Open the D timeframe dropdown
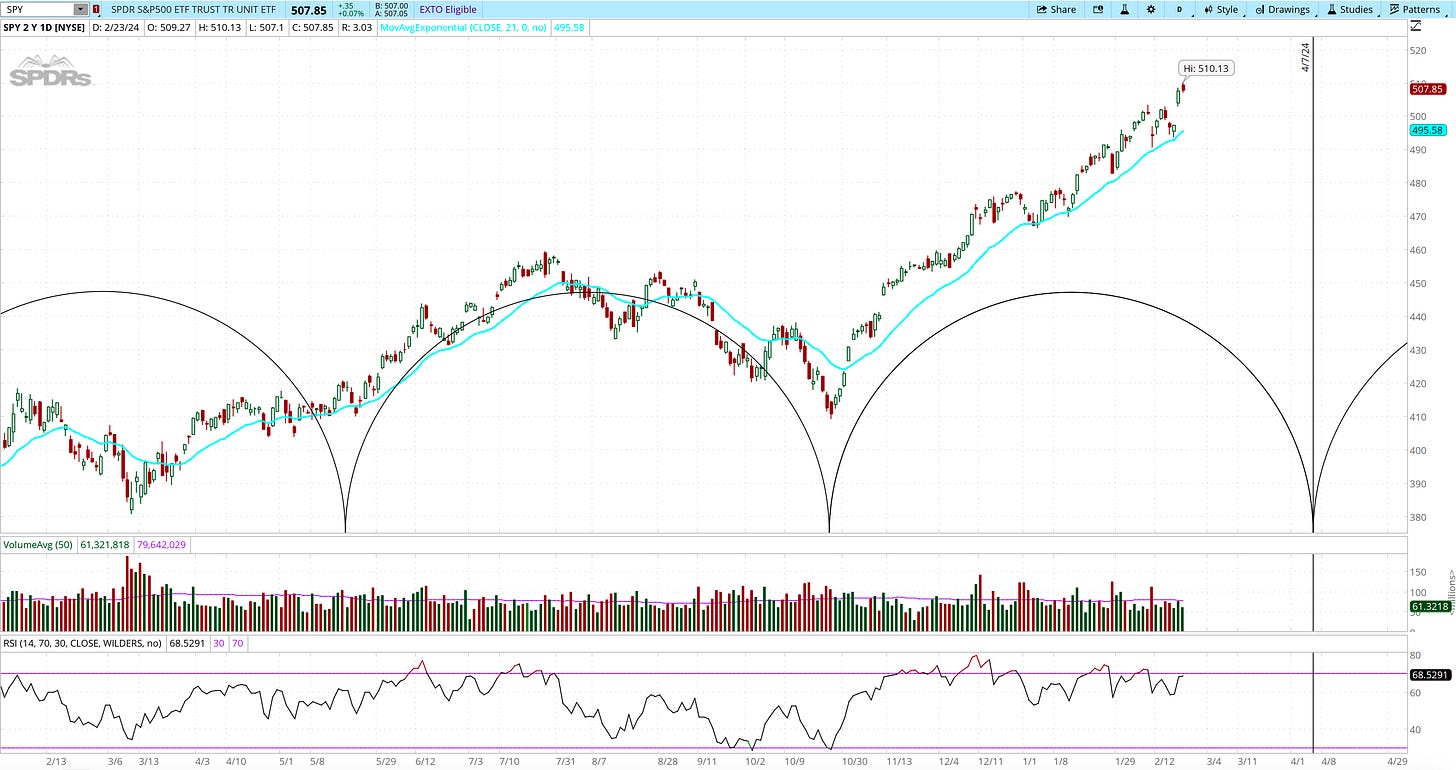The width and height of the screenshot is (1456, 770). coord(1179,9)
